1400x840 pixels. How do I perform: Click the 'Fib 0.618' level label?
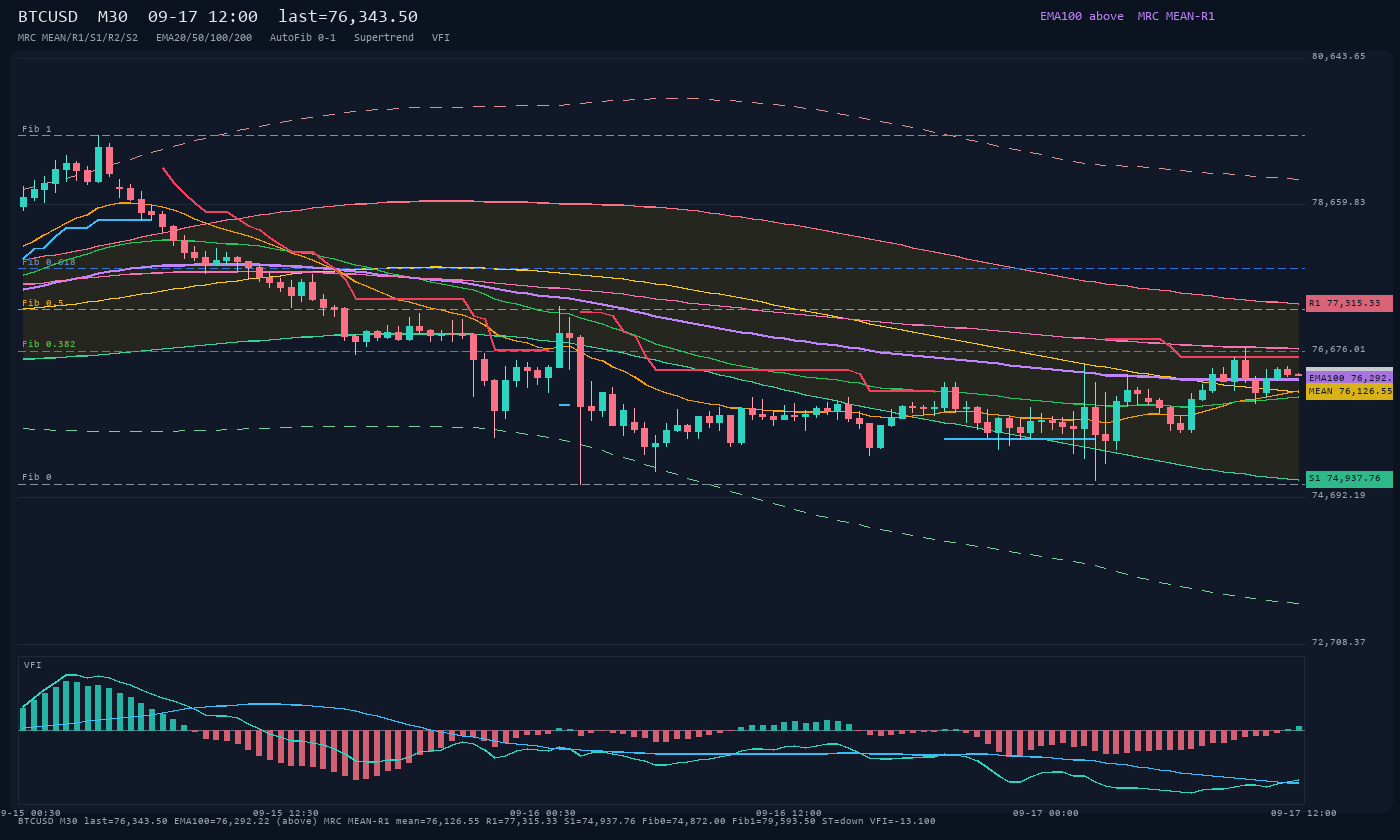(49, 262)
